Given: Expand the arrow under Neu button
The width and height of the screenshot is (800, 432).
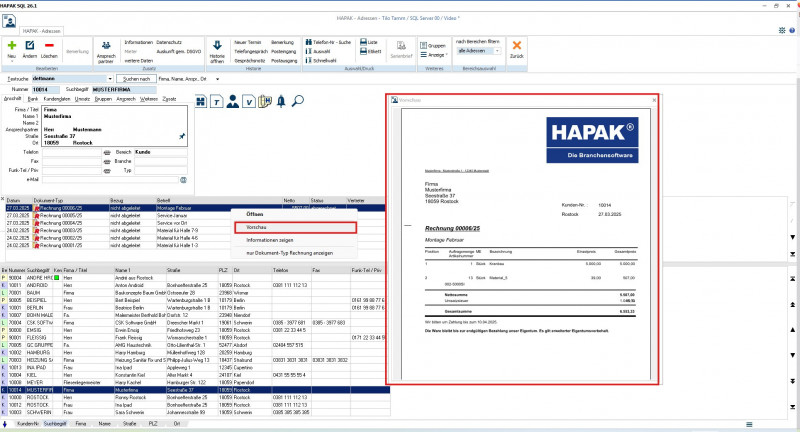Looking at the screenshot, I should point(12,61).
